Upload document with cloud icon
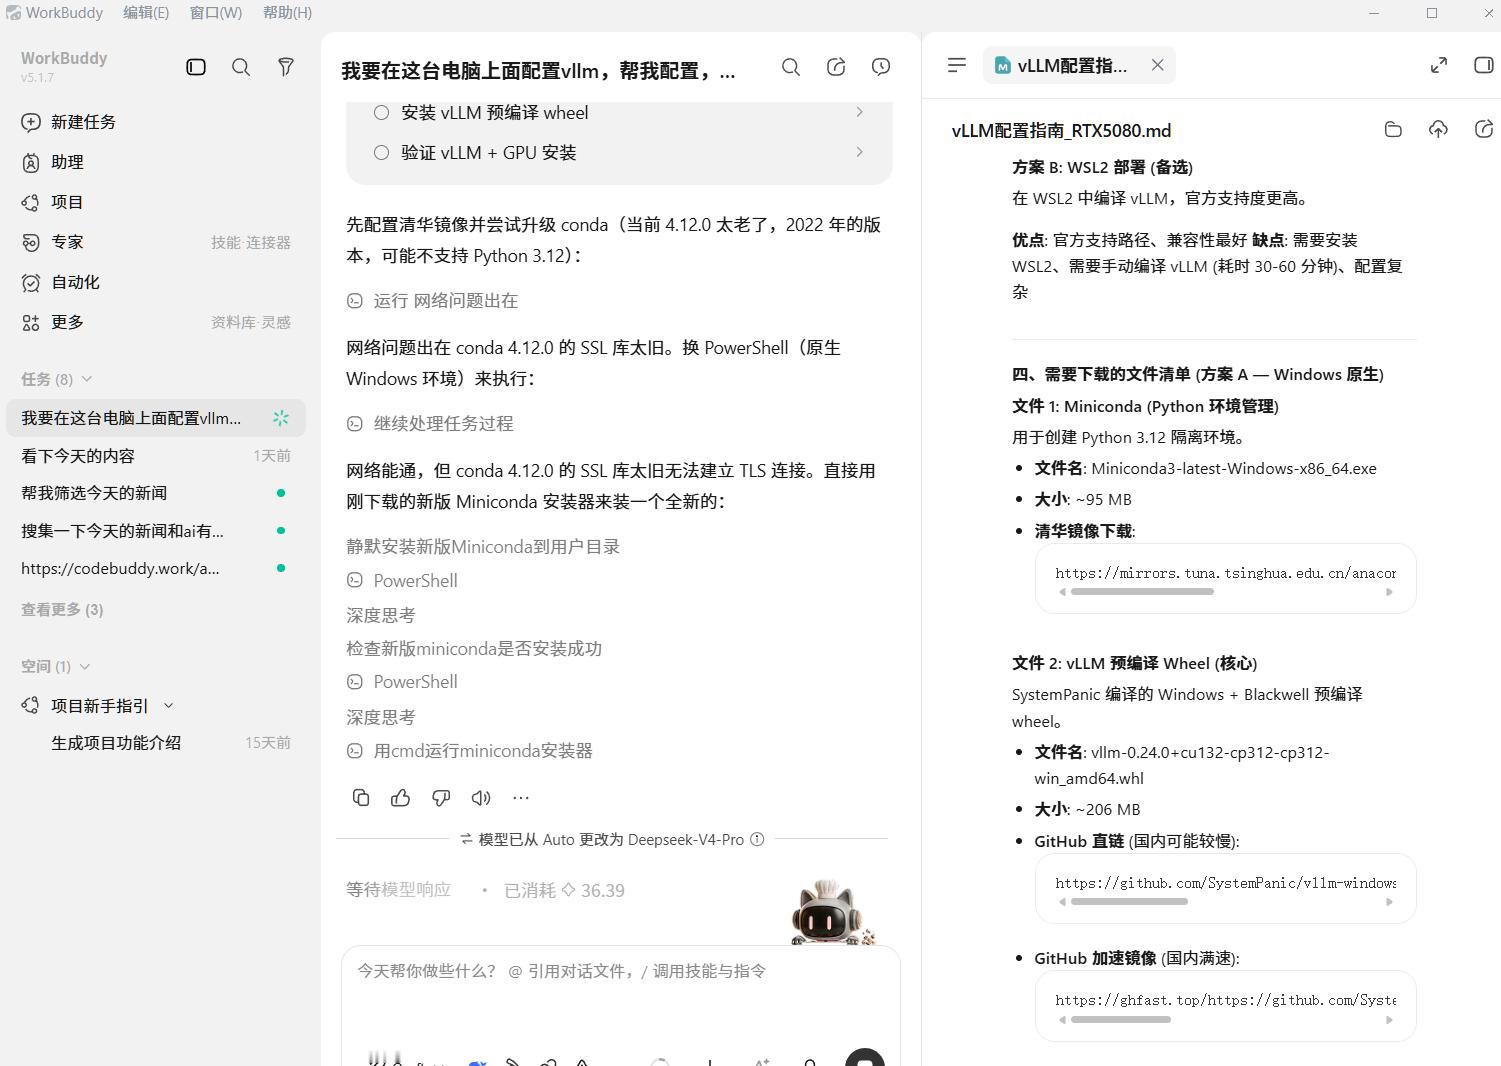The height and width of the screenshot is (1066, 1501). 1438,129
